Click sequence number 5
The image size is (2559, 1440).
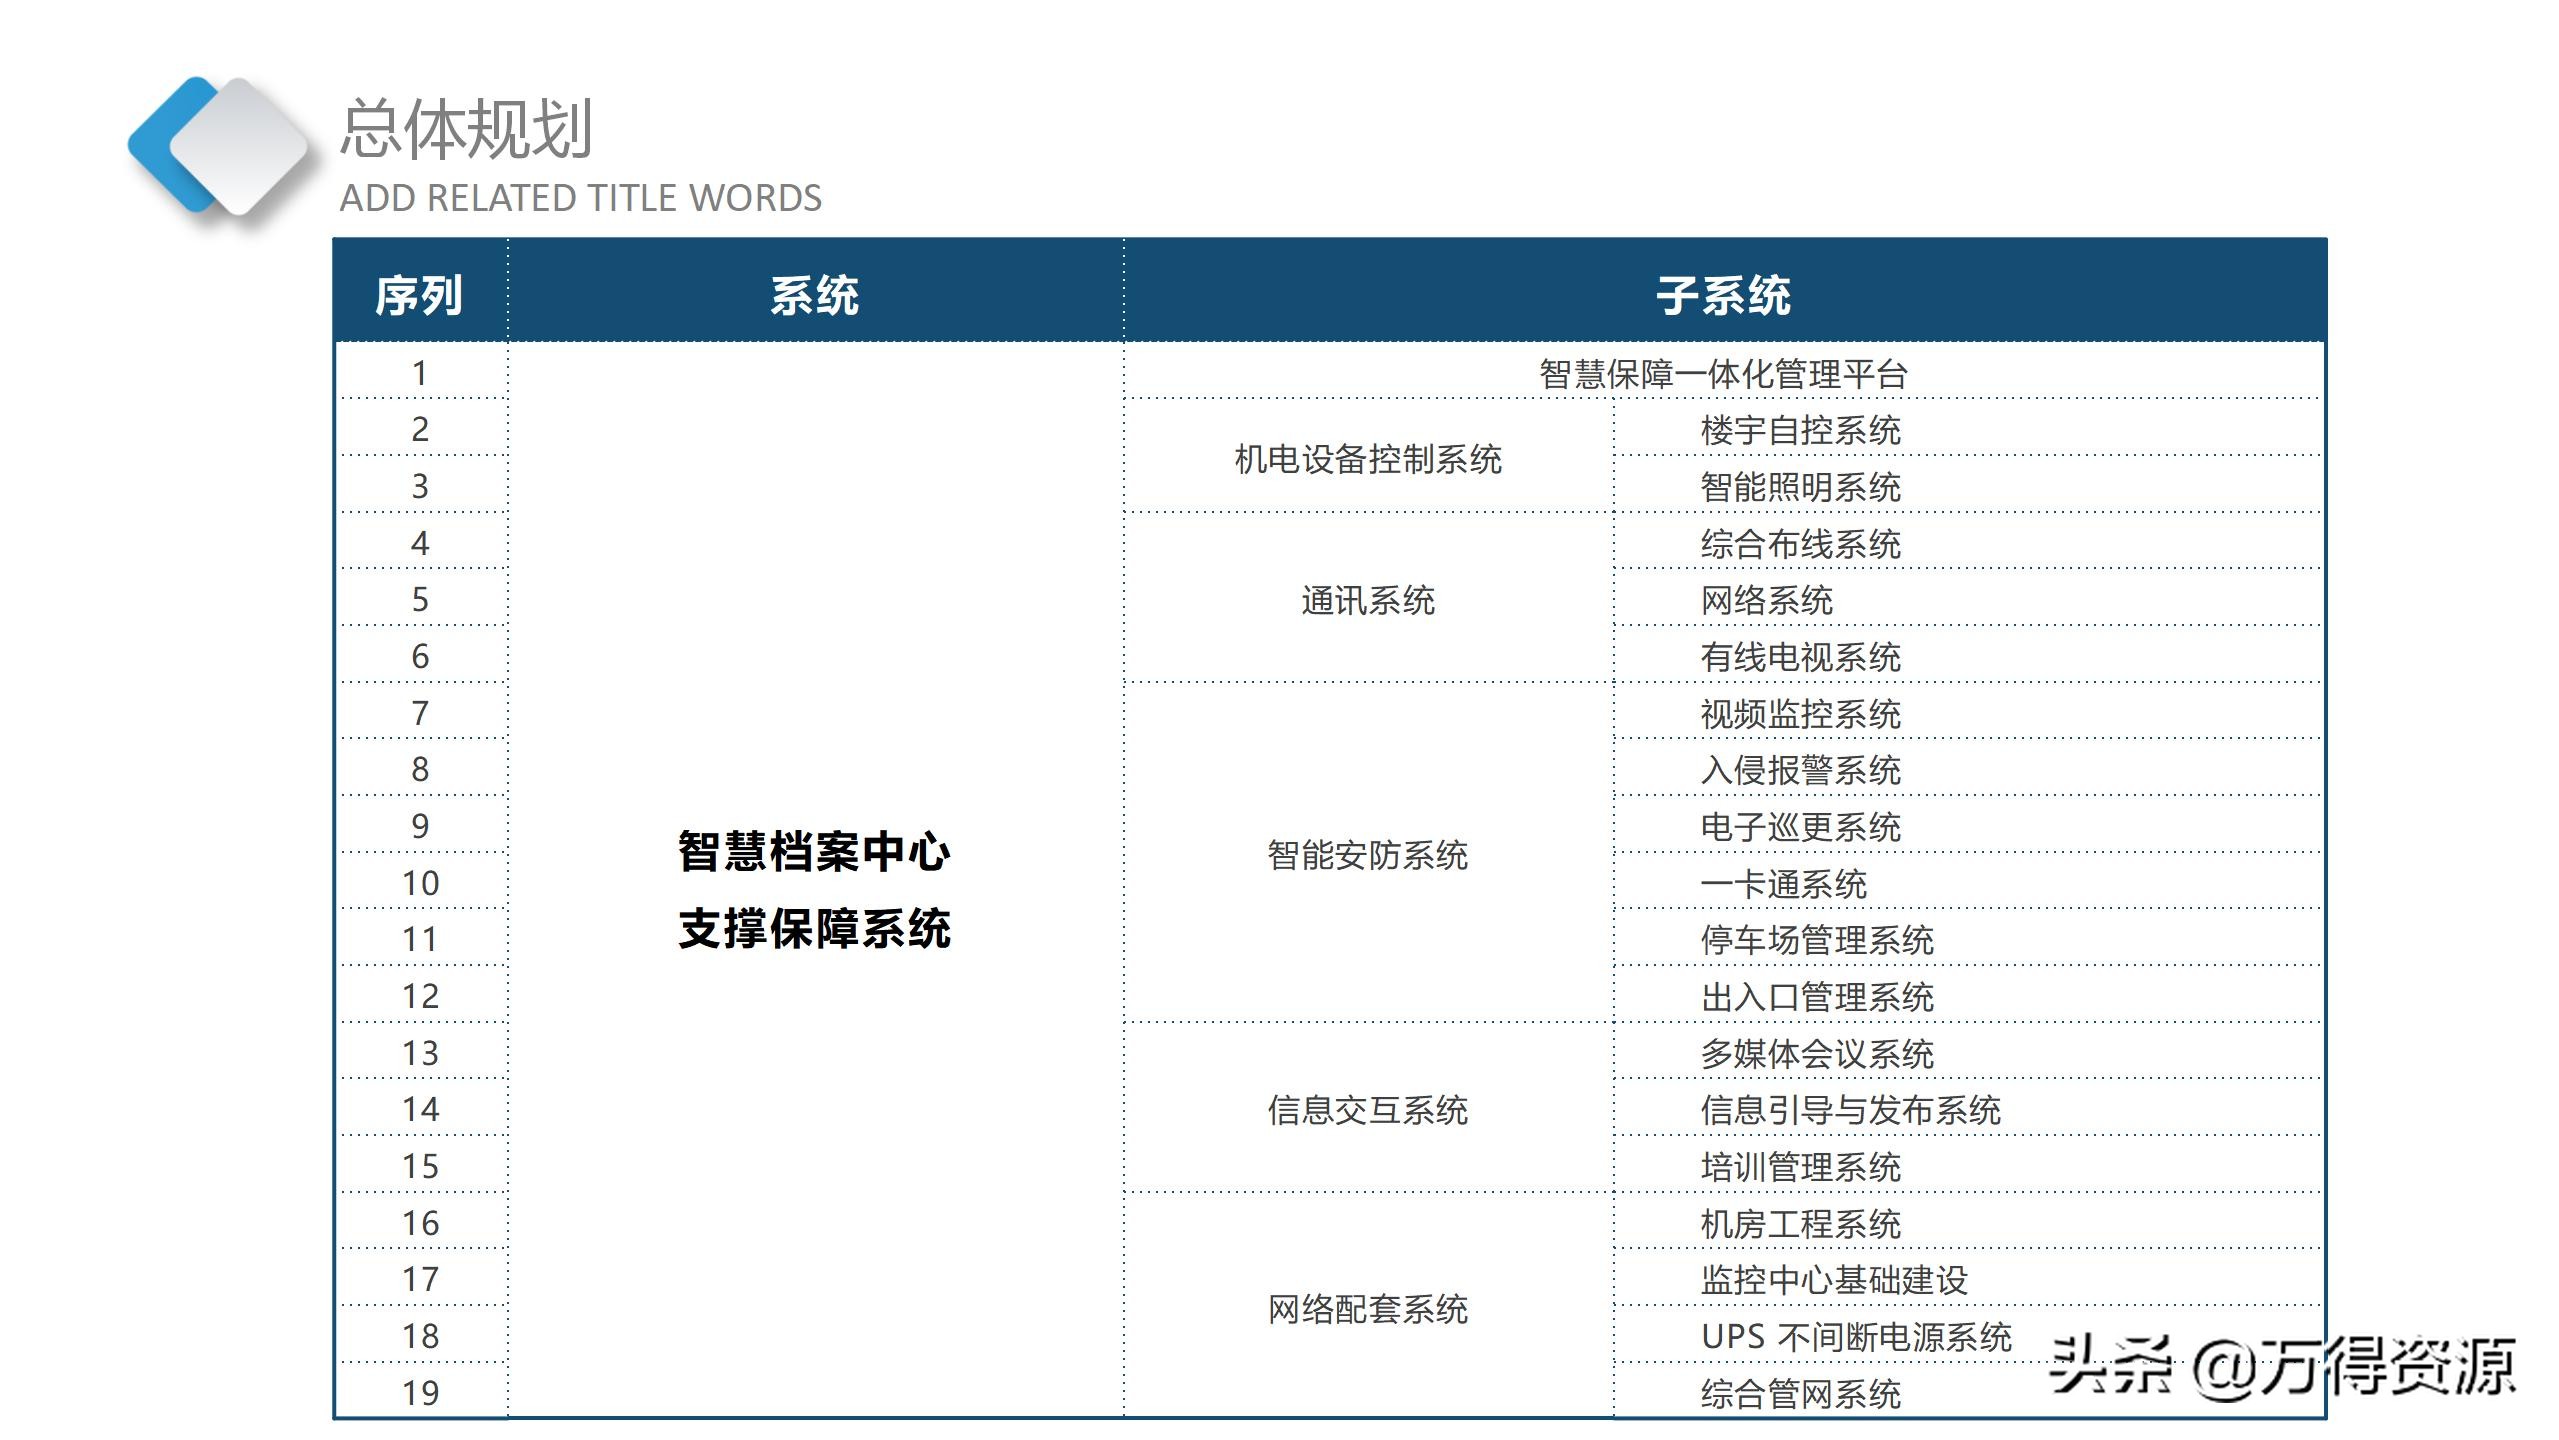[420, 600]
